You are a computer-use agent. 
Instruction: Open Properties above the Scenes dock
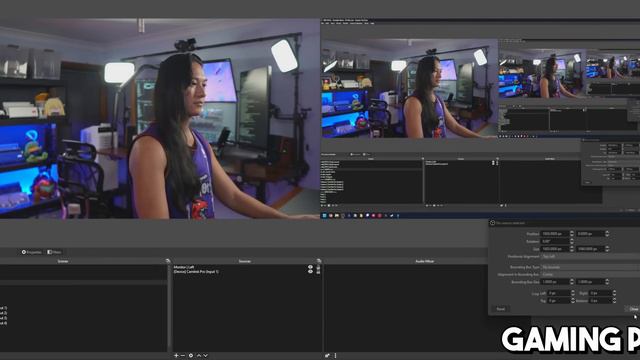[31, 252]
